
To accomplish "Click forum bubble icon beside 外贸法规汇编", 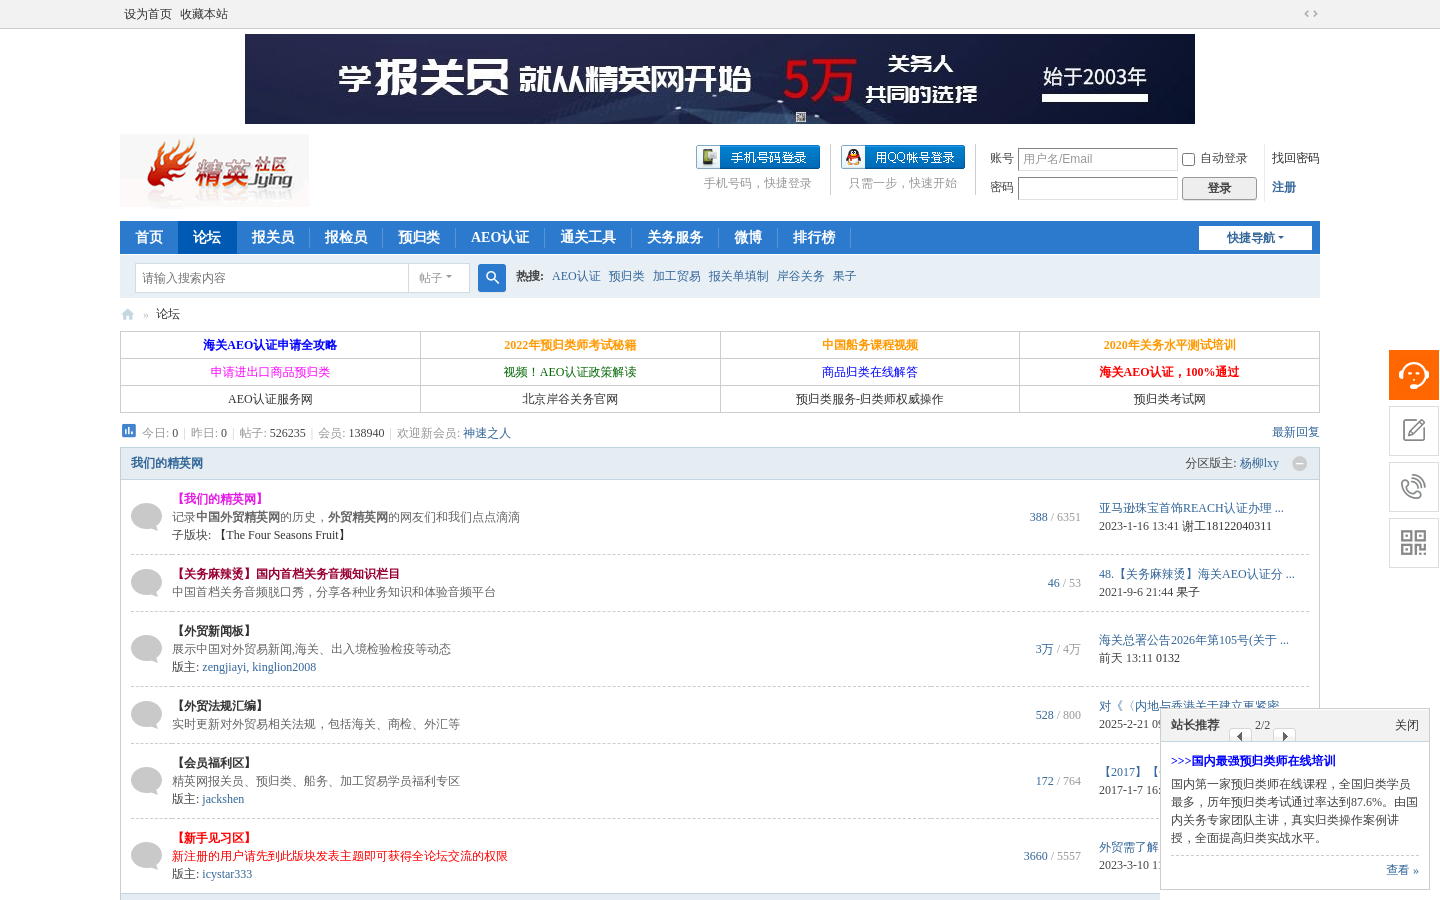I will click(146, 715).
